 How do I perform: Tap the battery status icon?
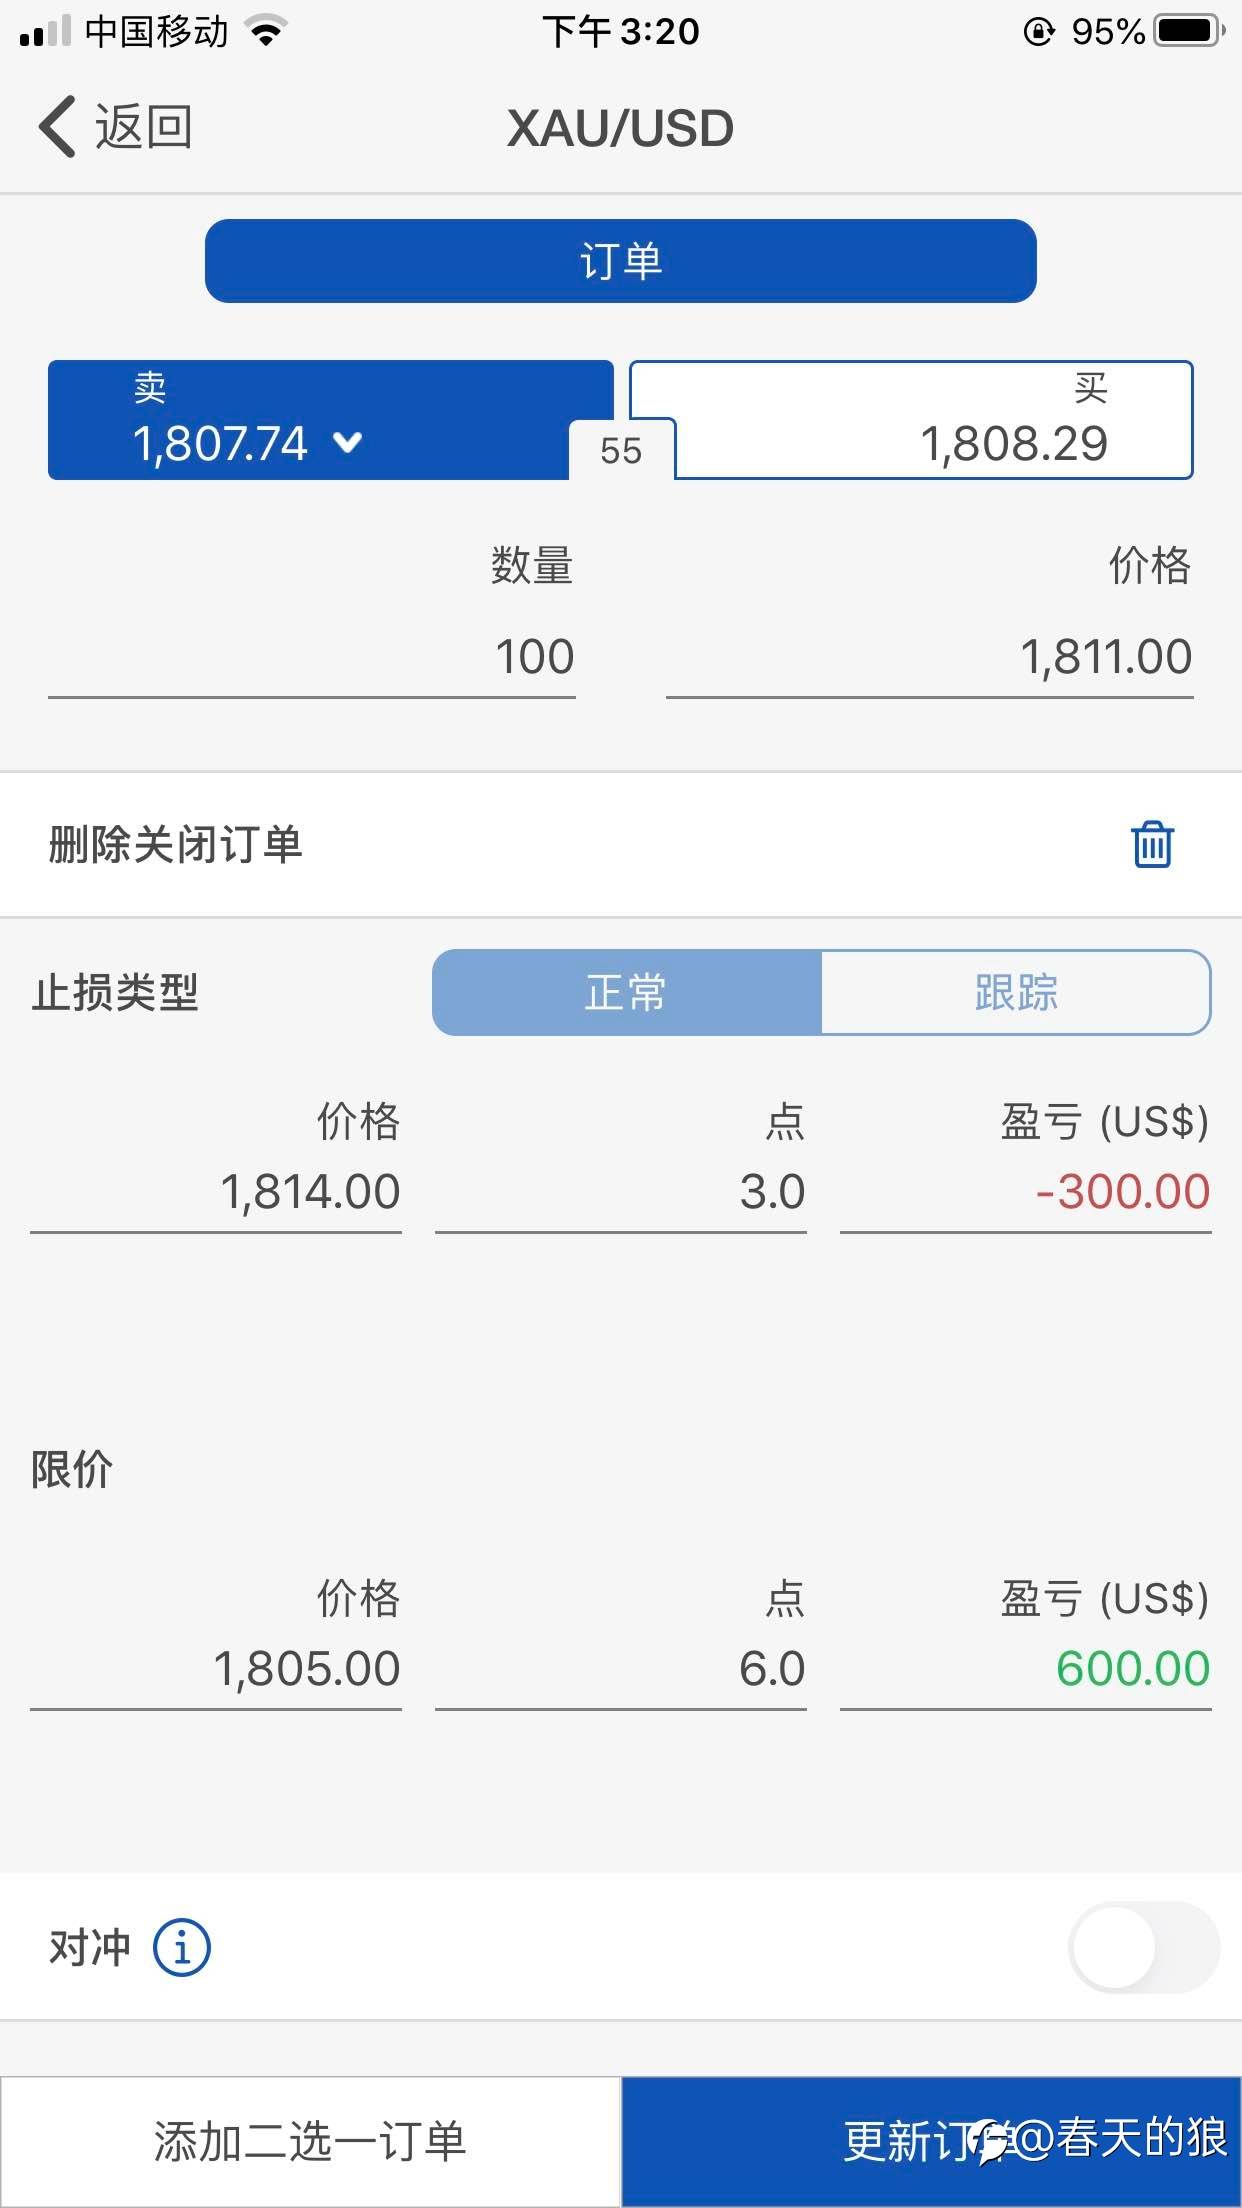pyautogui.click(x=1190, y=31)
